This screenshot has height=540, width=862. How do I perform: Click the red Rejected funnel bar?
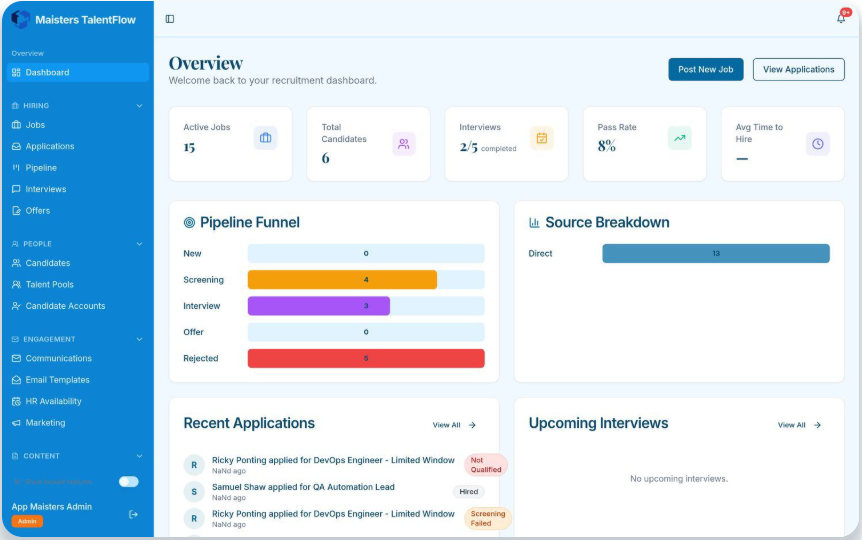click(366, 359)
